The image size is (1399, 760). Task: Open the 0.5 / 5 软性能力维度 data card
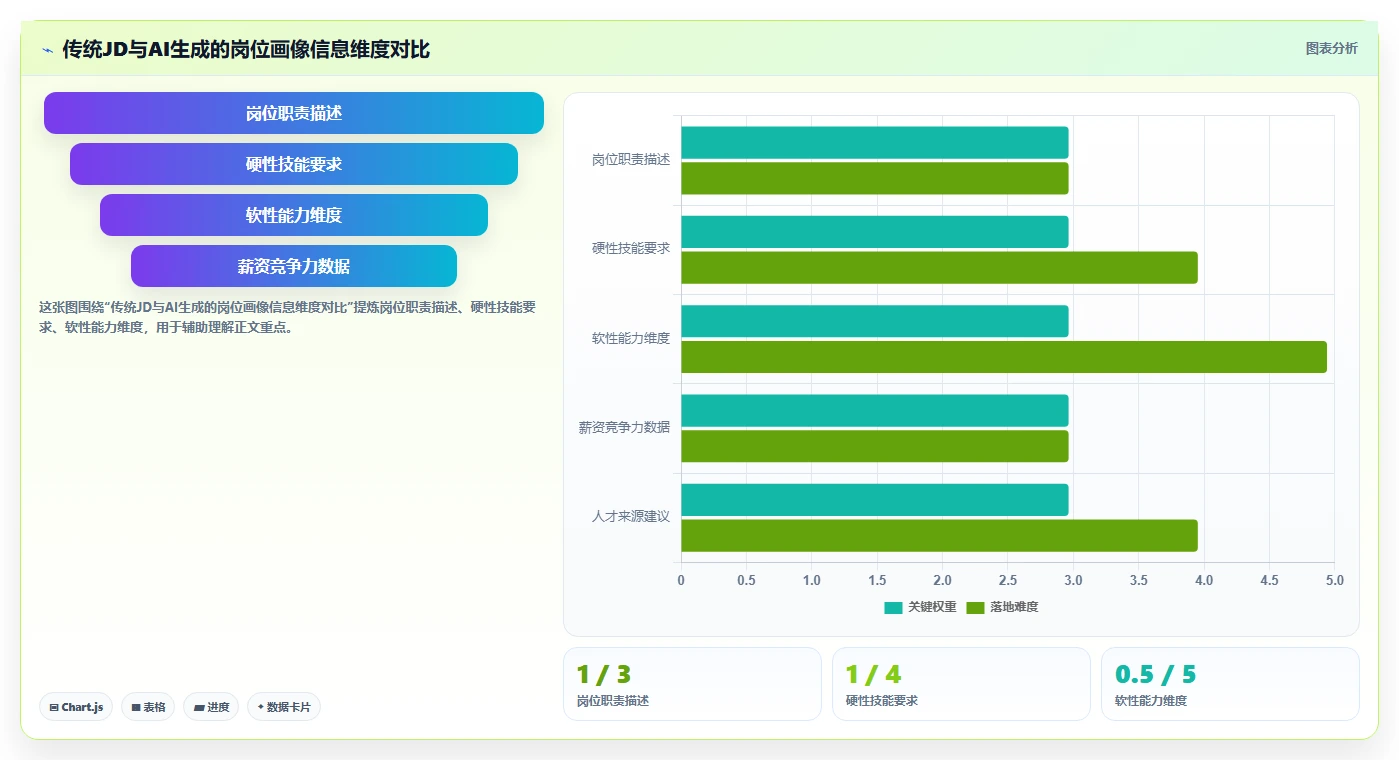point(1230,684)
